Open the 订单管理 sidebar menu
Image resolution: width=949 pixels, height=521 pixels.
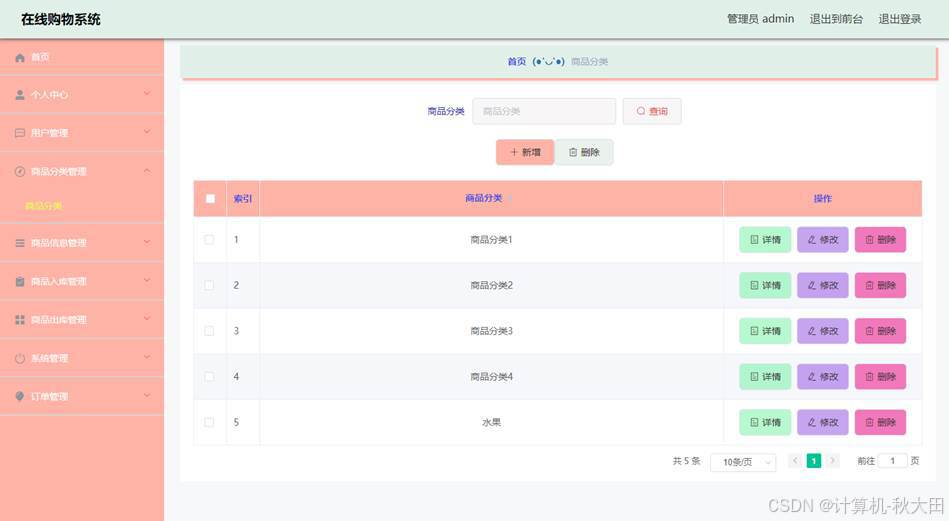click(x=82, y=397)
